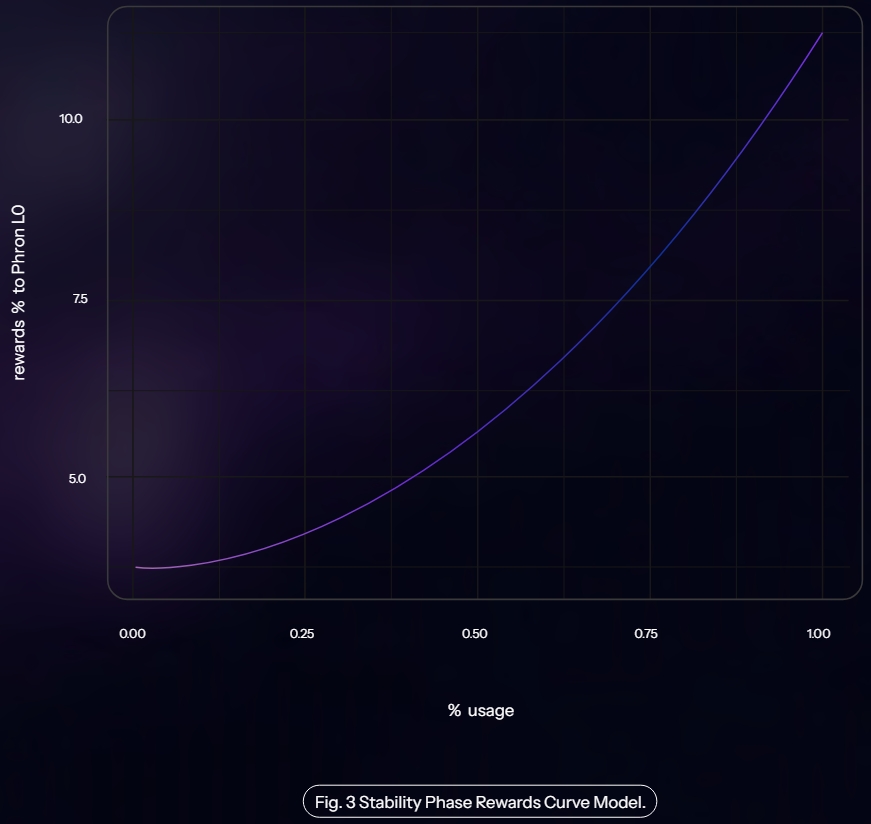Viewport: 871px width, 824px height.
Task: Click the curve where it crosses 0.25 usage
Action: coord(305,531)
